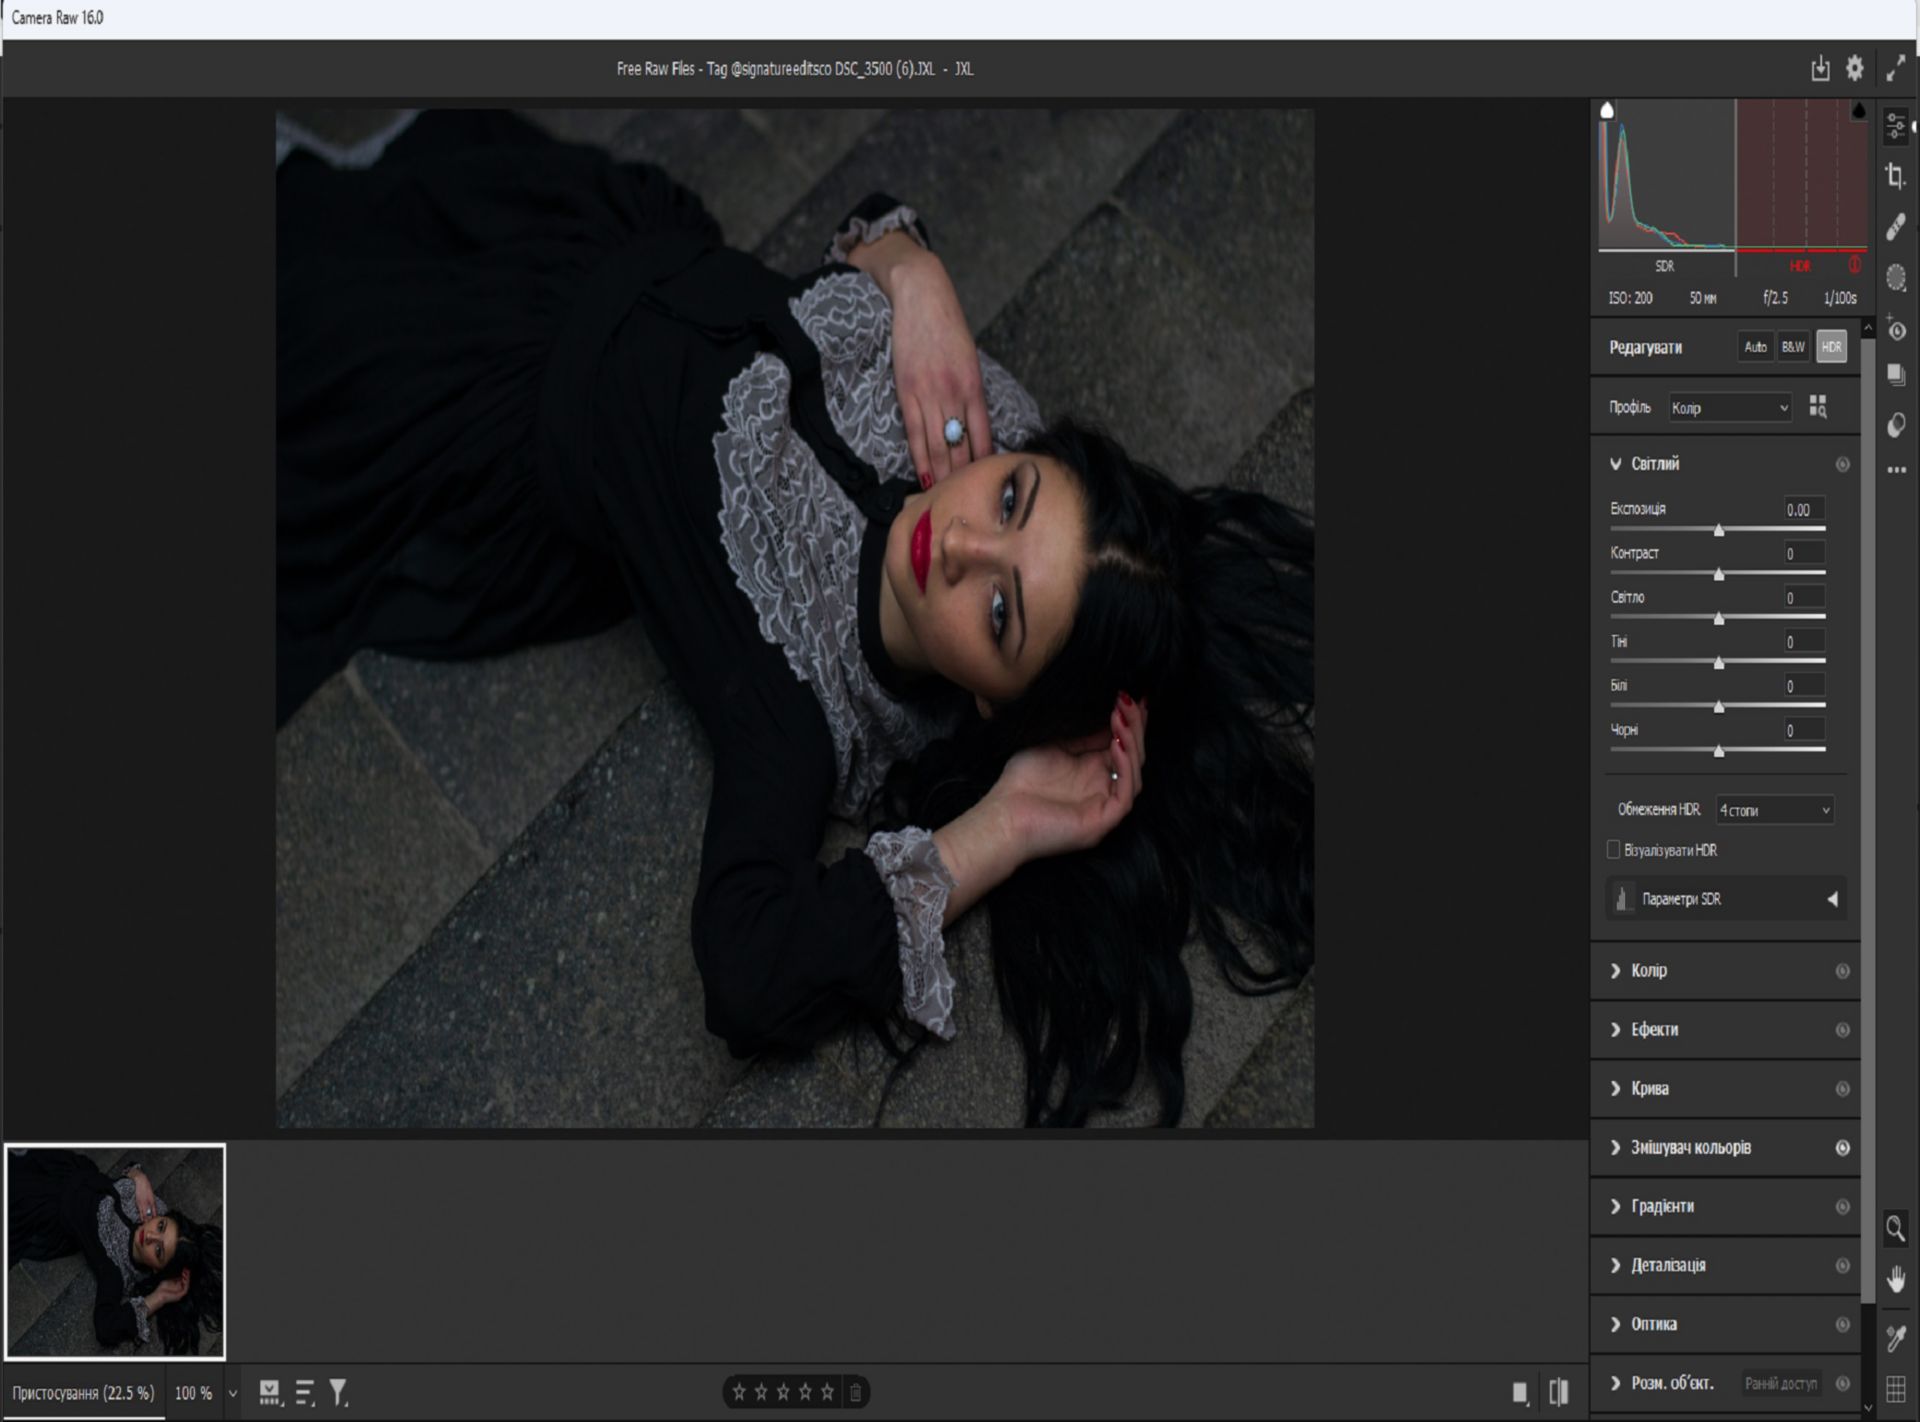1920x1422 pixels.
Task: Click the HDR warning info icon under the histogram
Action: 1855,265
